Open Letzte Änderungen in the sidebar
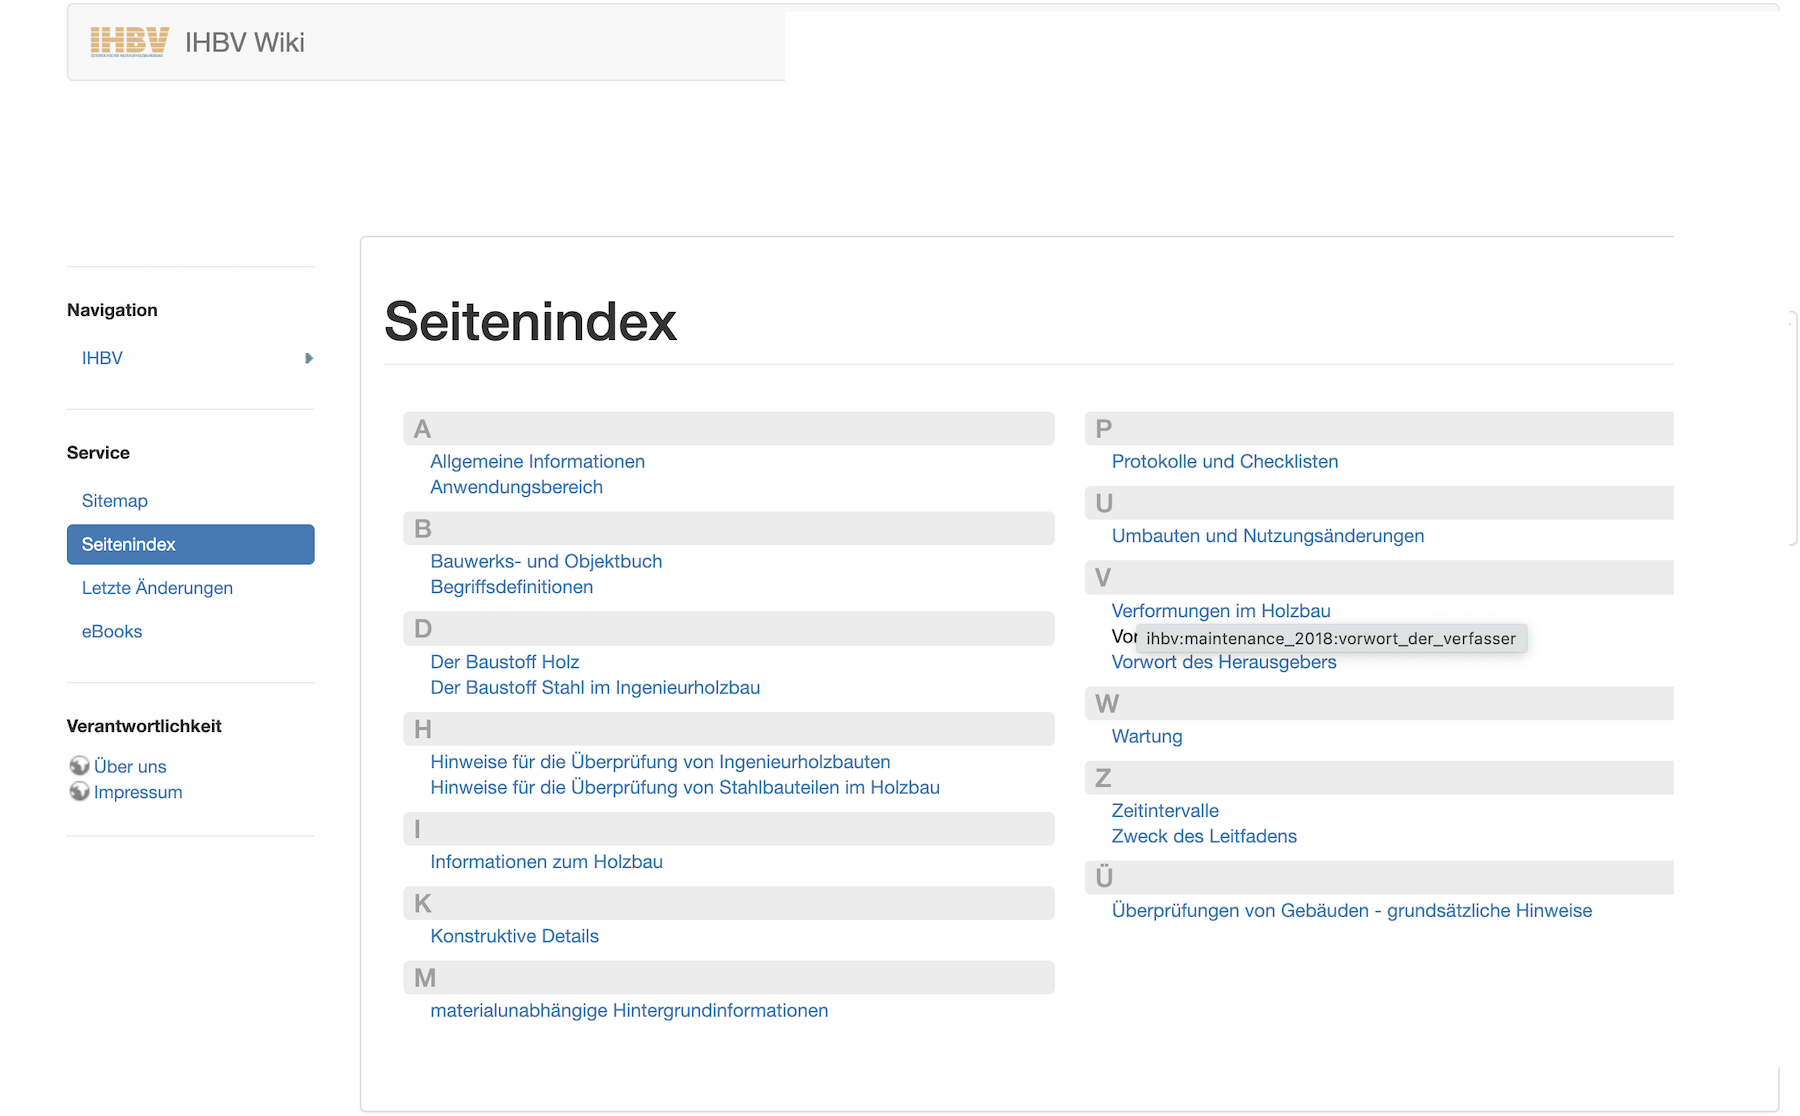 click(157, 588)
